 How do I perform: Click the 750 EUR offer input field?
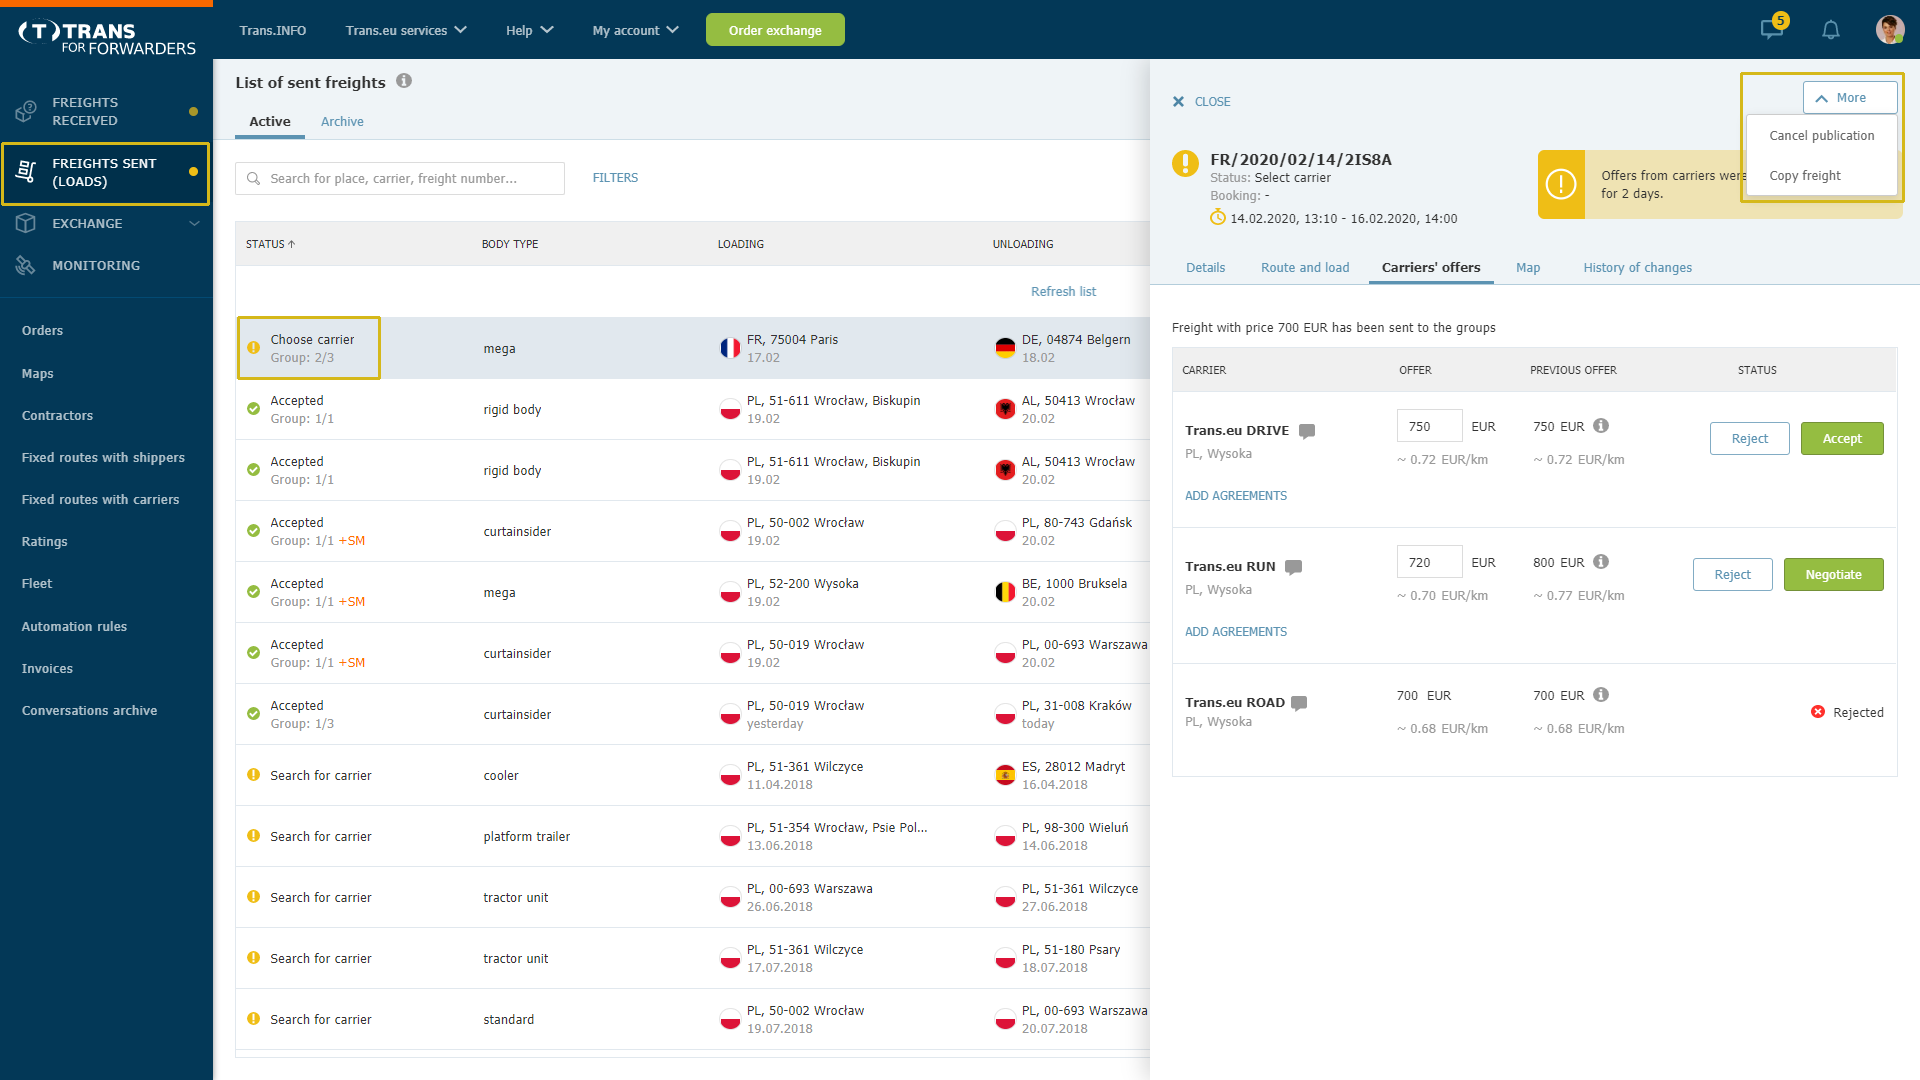[1429, 426]
